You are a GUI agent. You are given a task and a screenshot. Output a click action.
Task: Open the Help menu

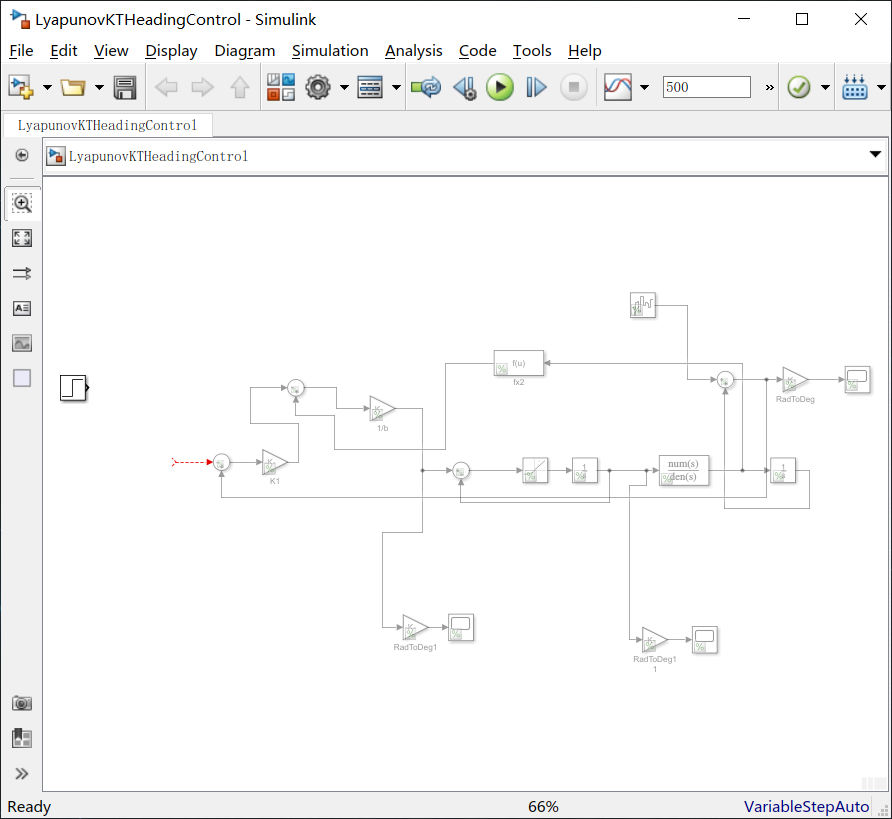[584, 51]
